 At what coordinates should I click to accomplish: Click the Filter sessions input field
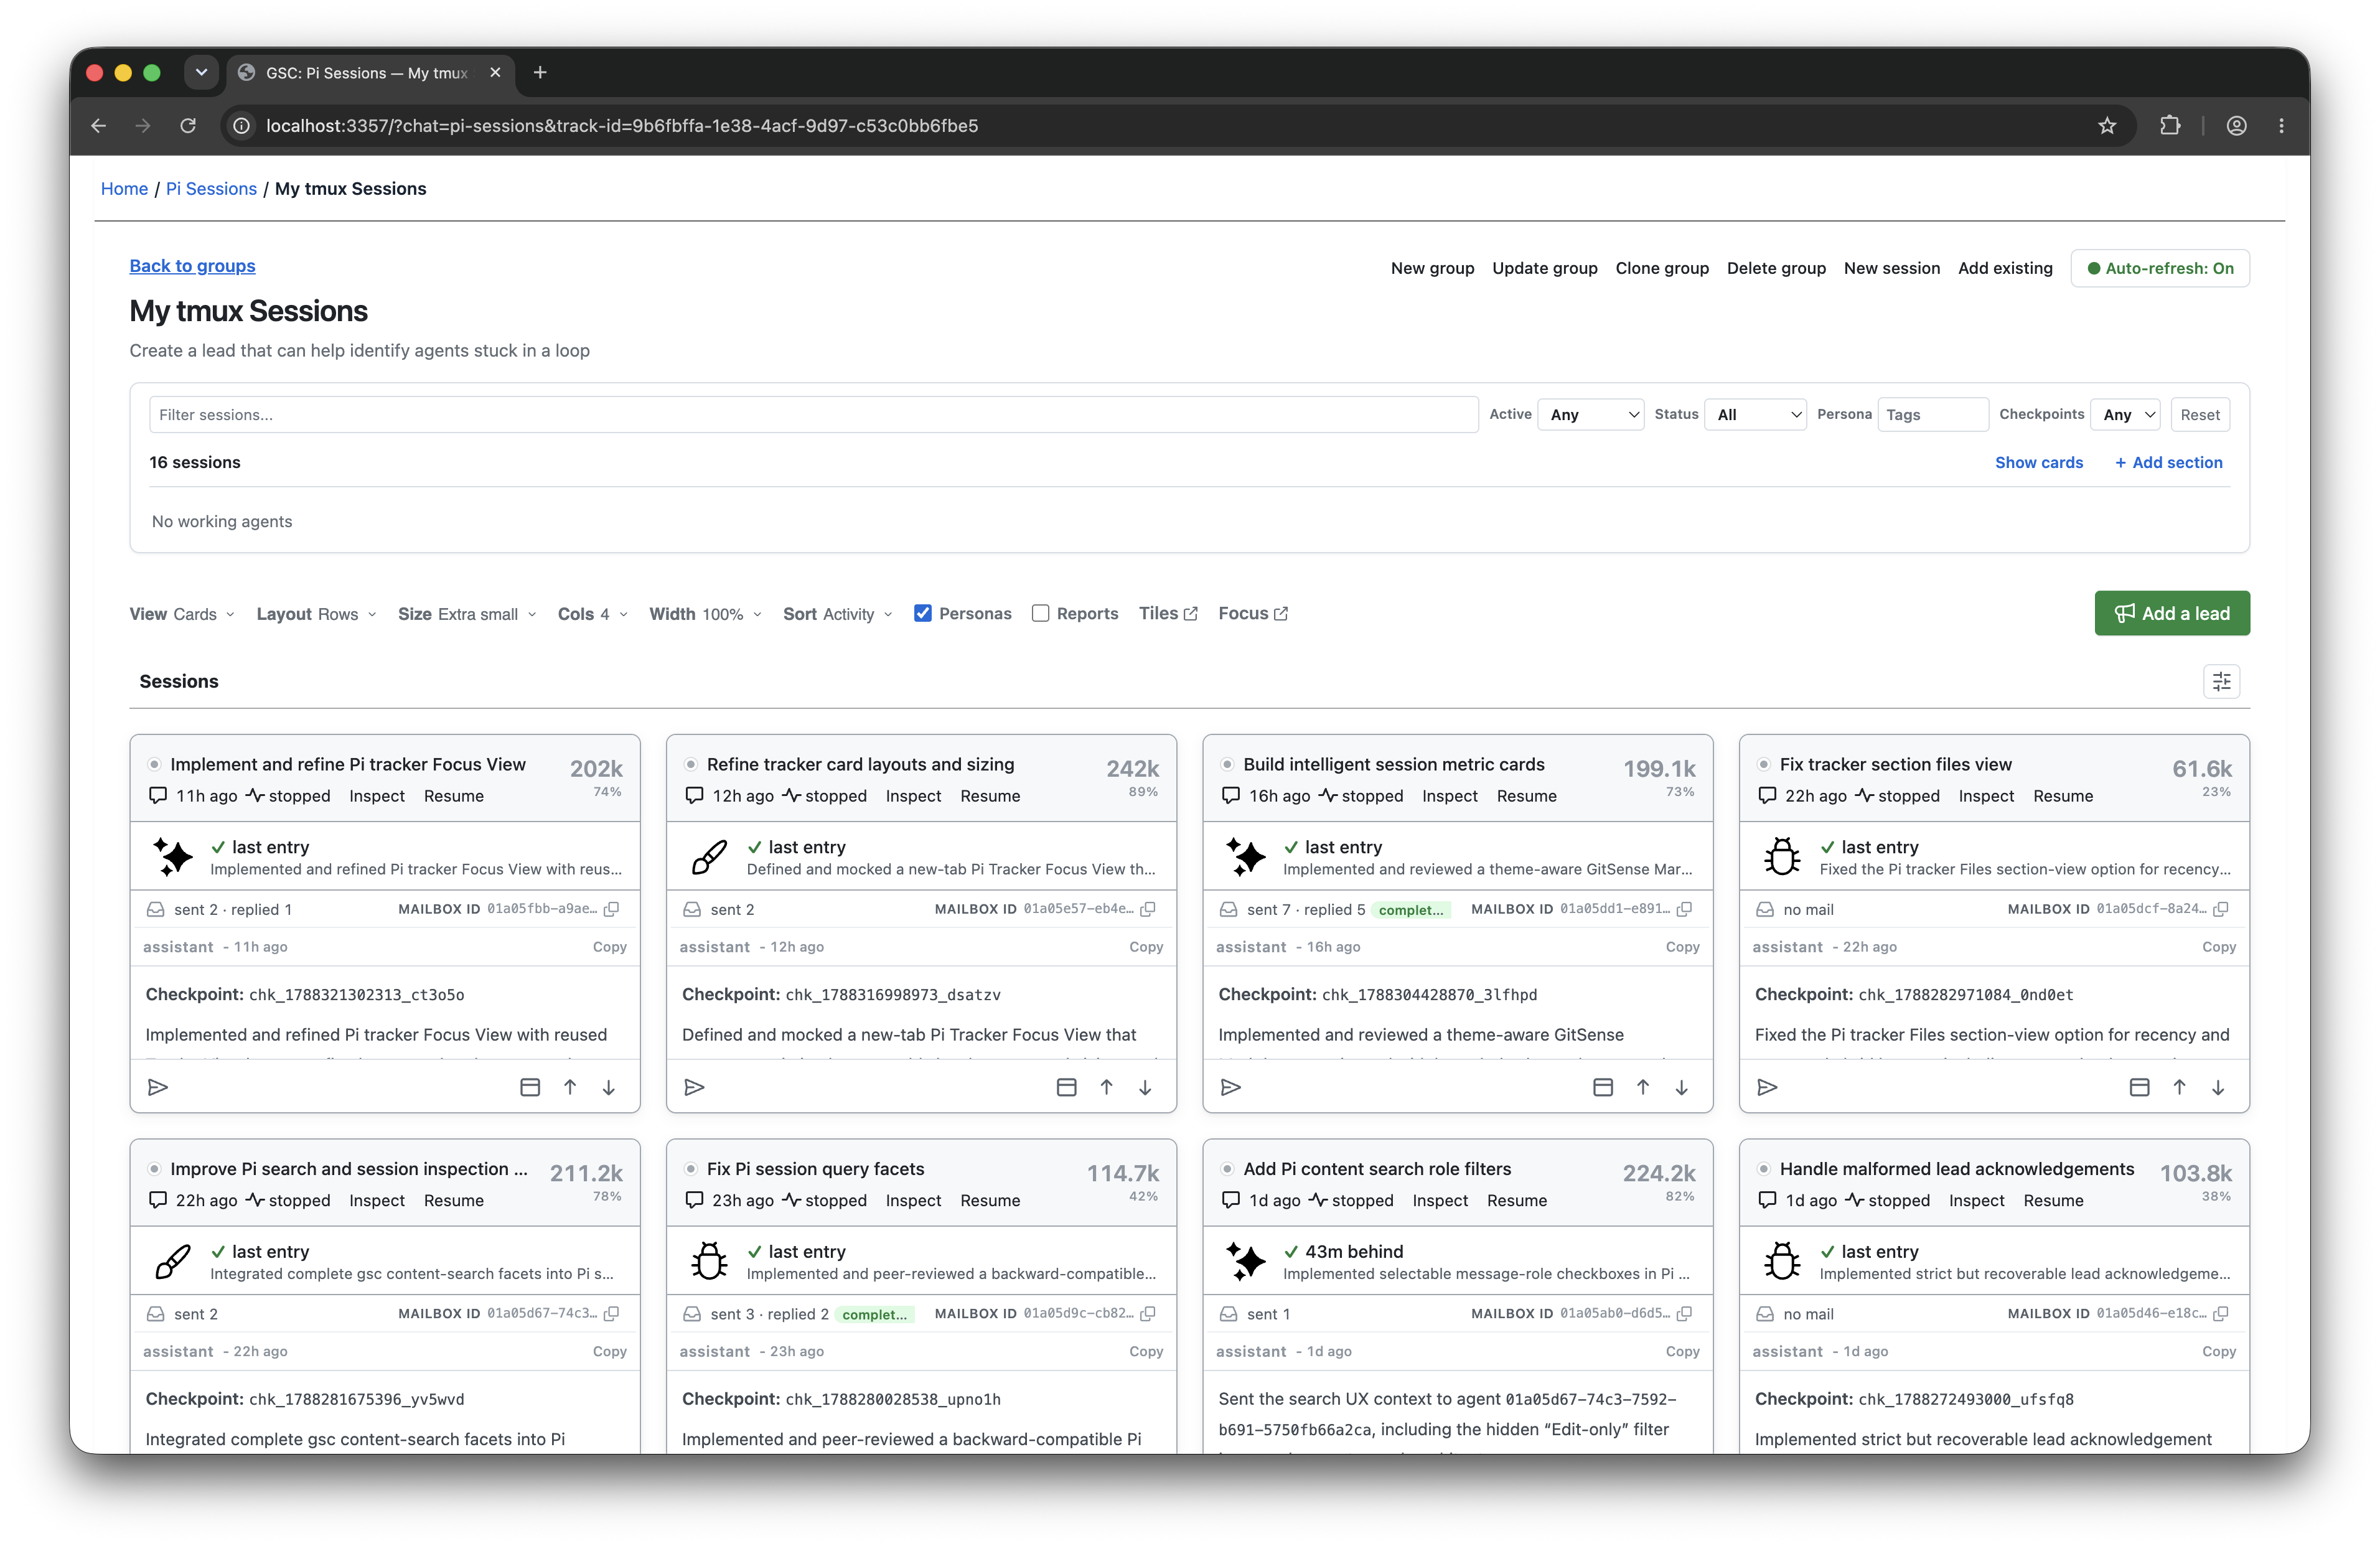click(x=813, y=414)
